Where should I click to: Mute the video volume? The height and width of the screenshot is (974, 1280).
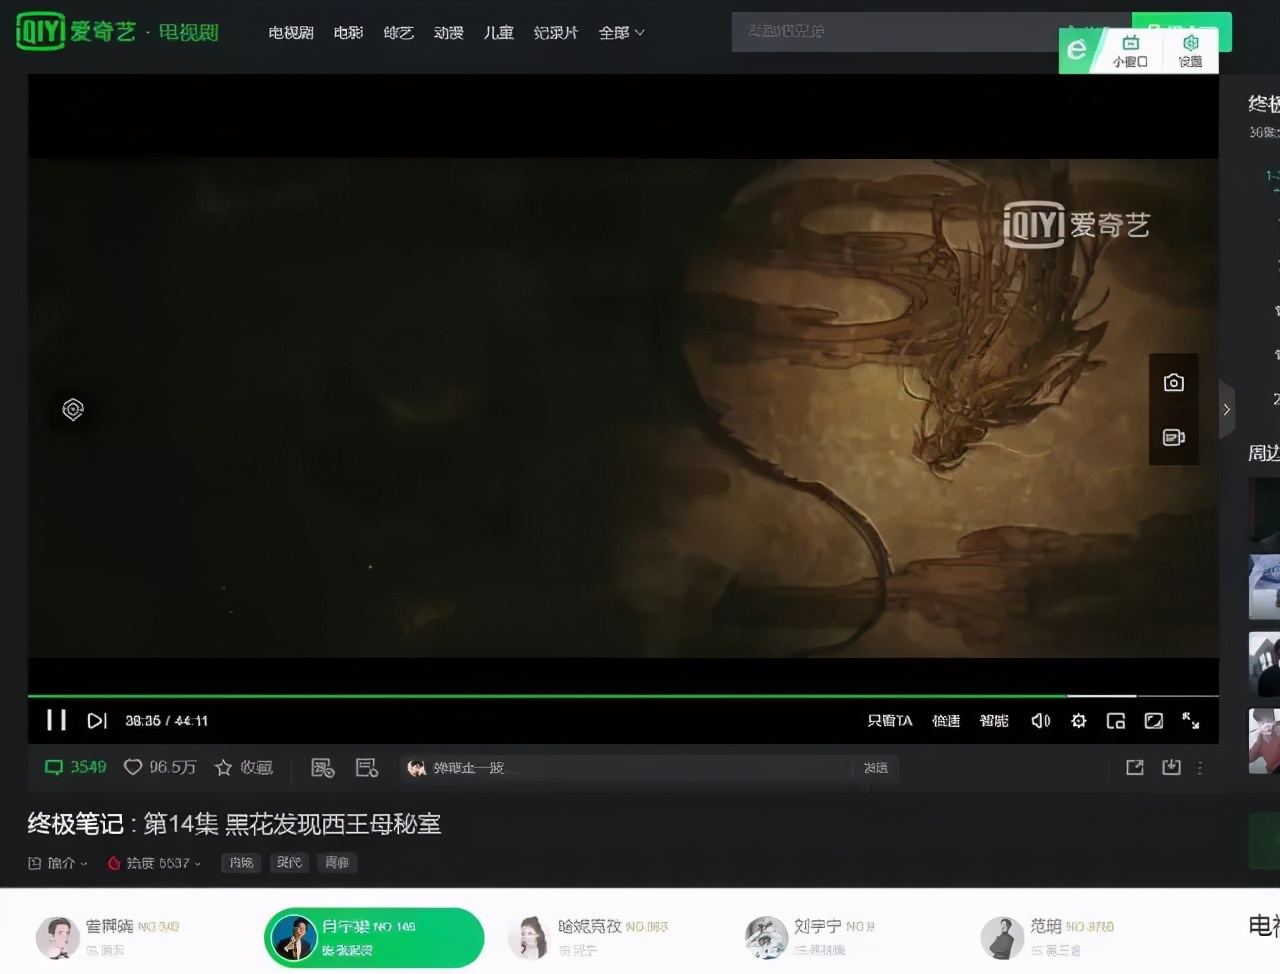coord(1040,720)
